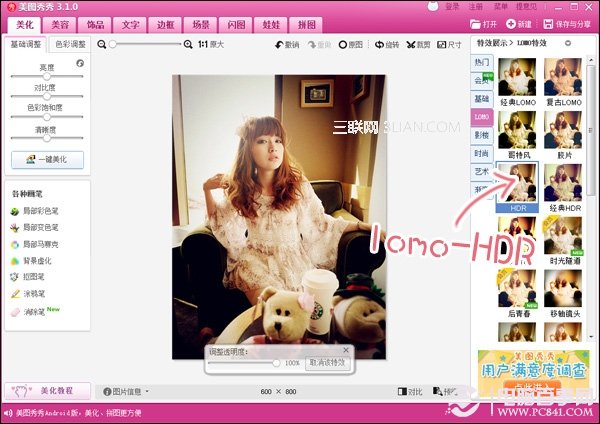Click the 保存与分享 disk icon
This screenshot has height=424, width=600.
(548, 24)
